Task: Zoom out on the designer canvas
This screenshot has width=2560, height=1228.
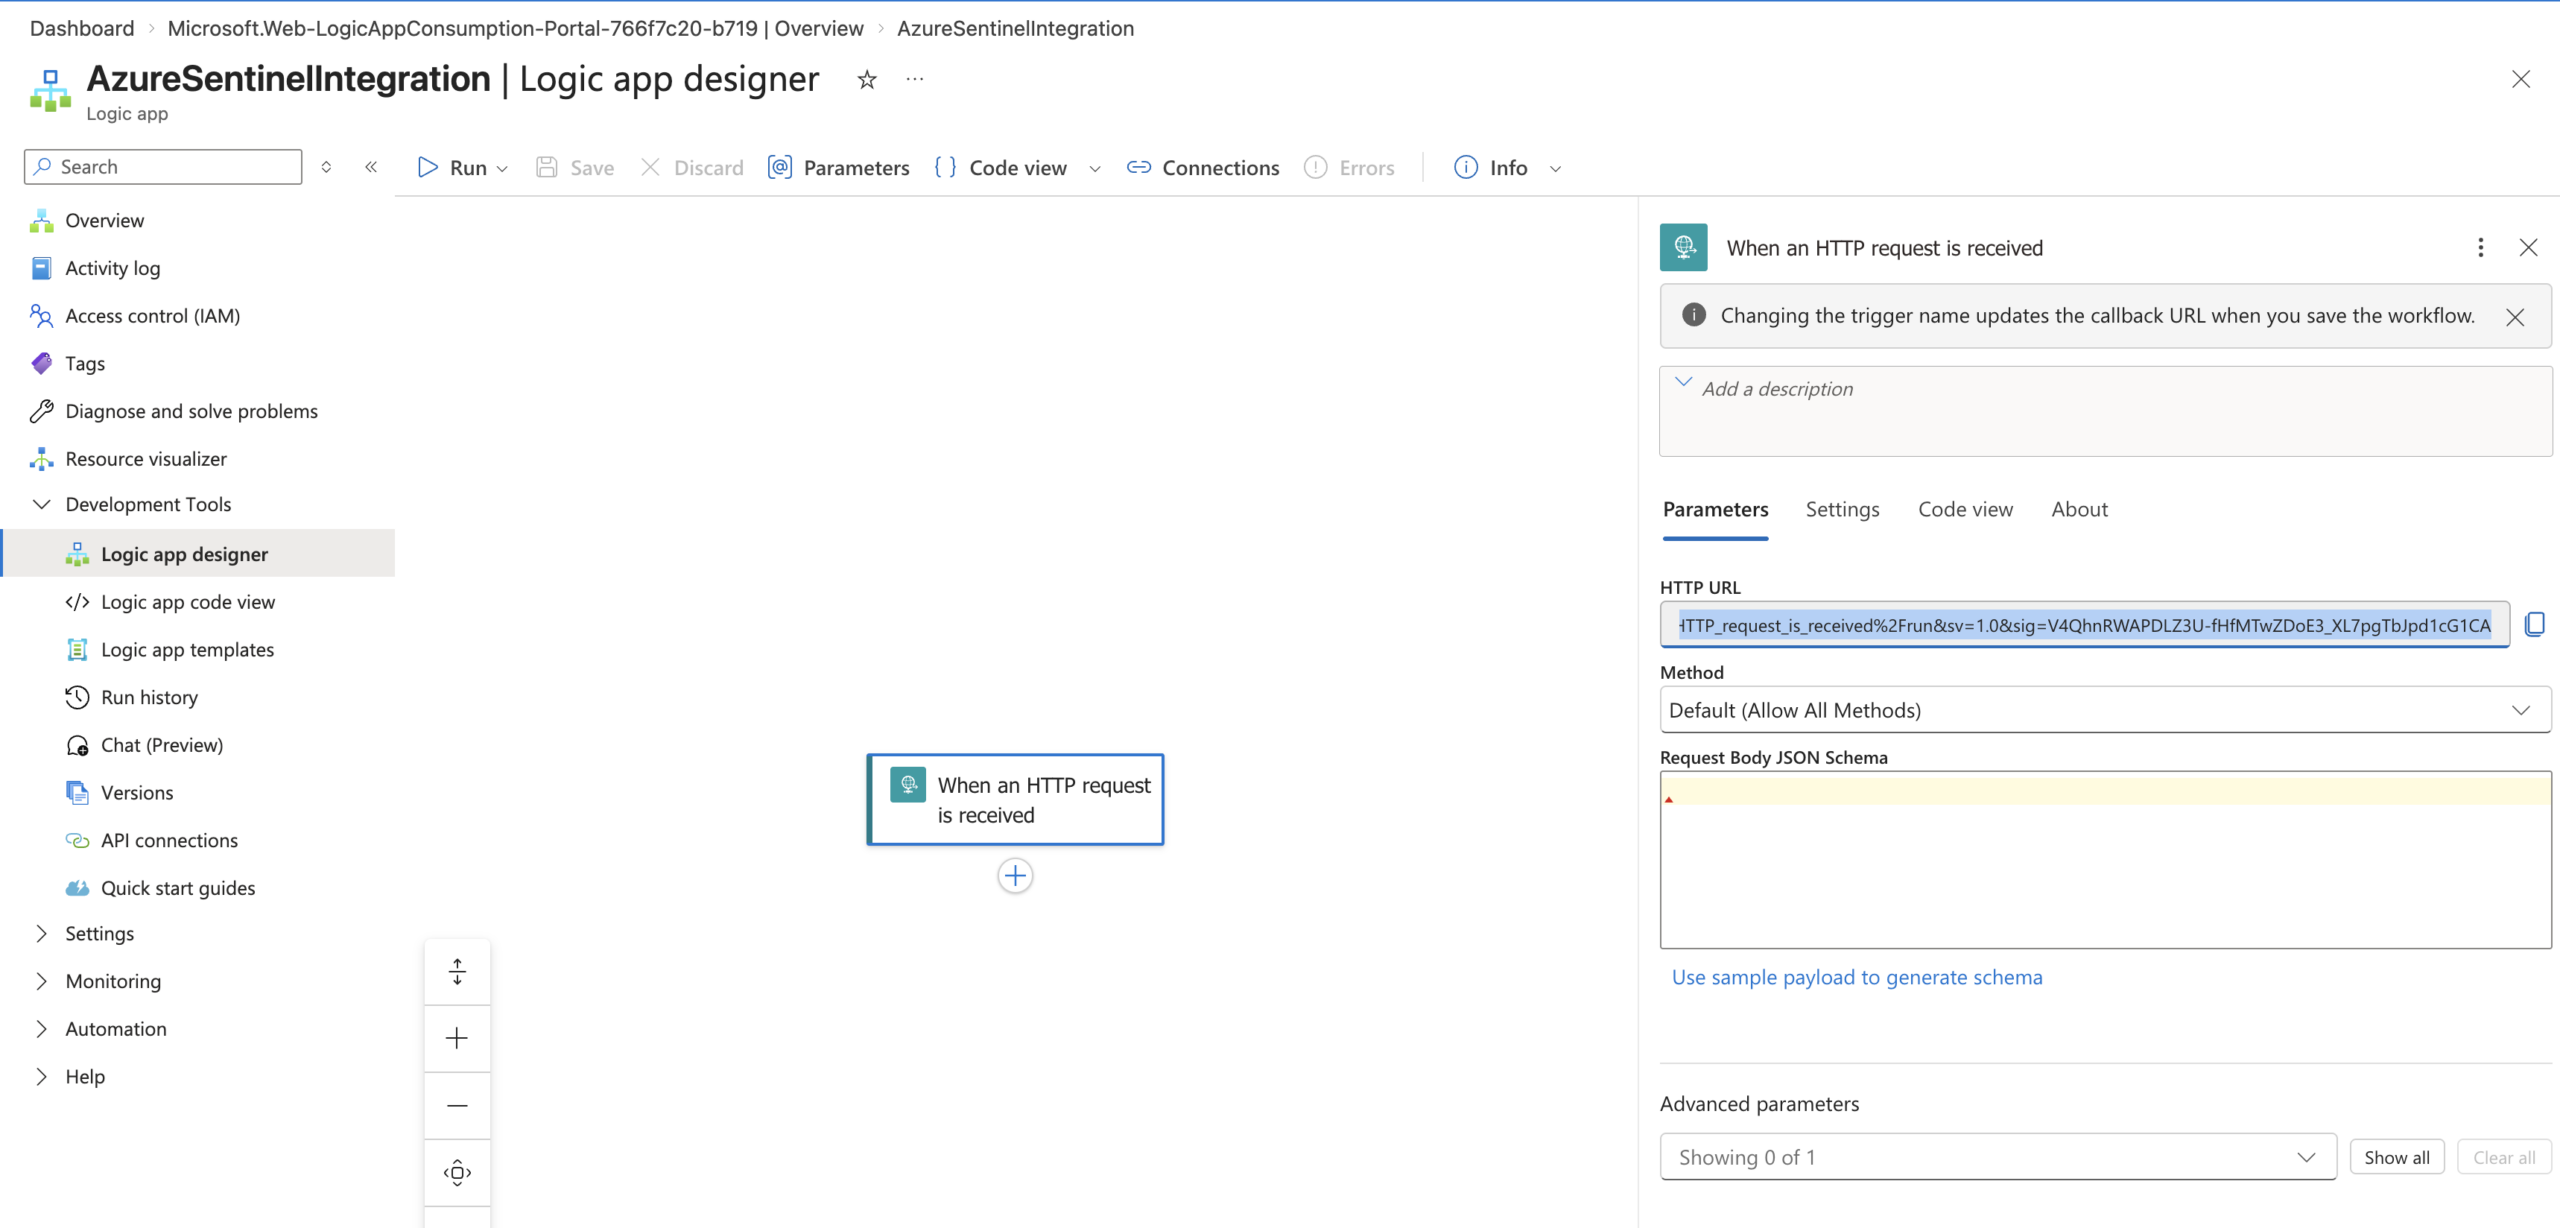Action: 457,1105
